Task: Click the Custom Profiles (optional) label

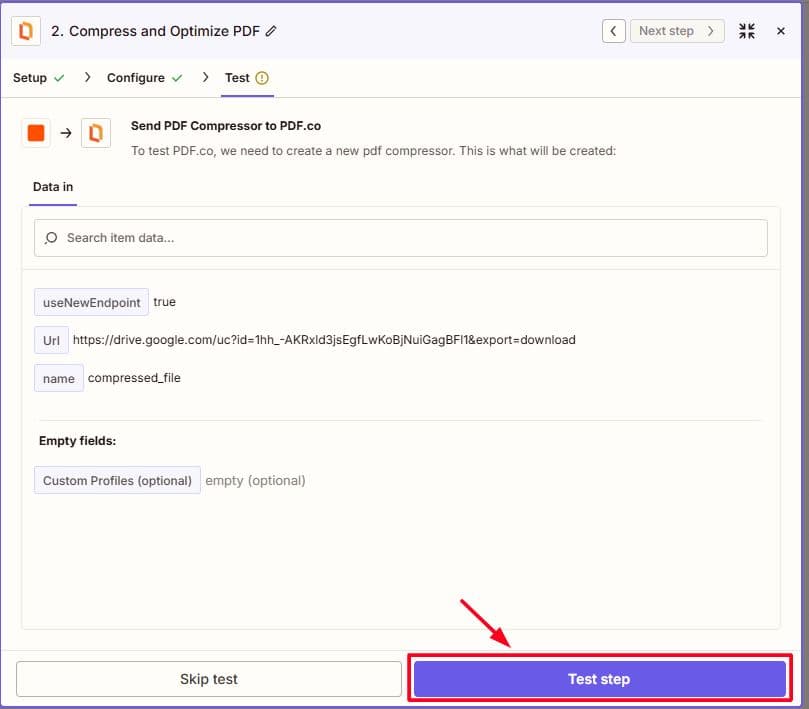Action: tap(117, 480)
